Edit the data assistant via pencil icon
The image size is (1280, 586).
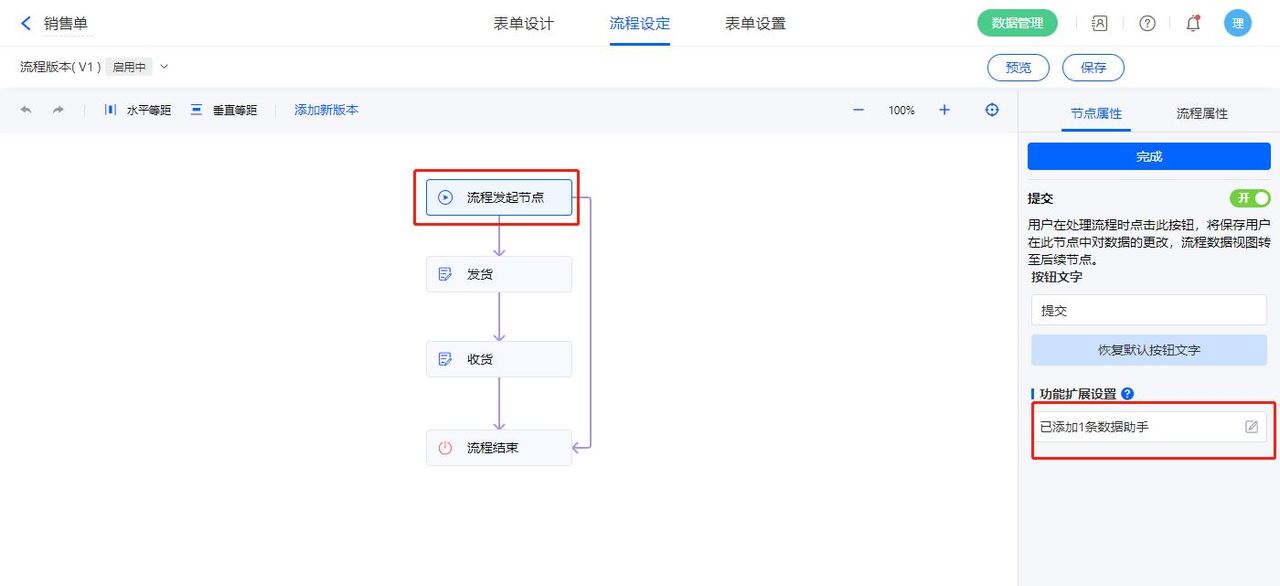click(x=1251, y=426)
